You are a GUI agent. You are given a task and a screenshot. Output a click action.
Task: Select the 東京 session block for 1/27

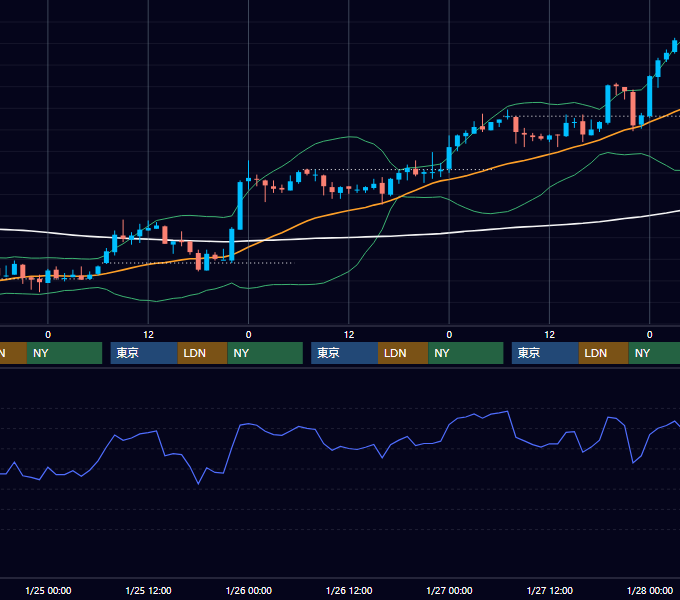tap(545, 353)
